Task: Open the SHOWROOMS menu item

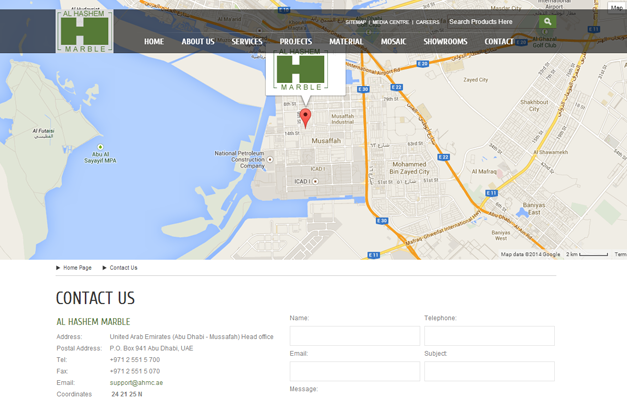Action: tap(445, 42)
